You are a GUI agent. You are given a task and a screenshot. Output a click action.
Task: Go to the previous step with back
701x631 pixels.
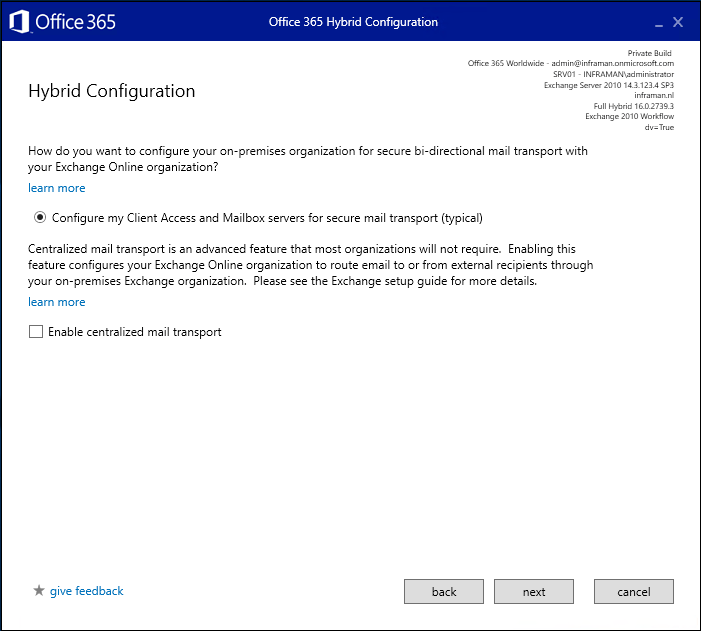pyautogui.click(x=444, y=592)
